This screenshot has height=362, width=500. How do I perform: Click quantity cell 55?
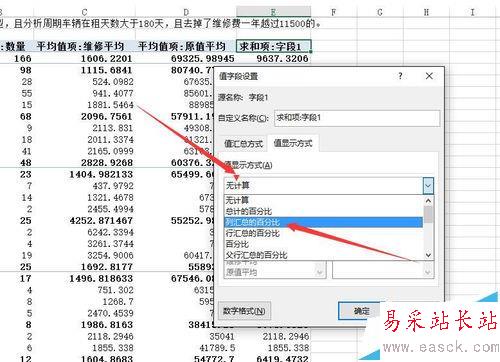tap(27, 93)
